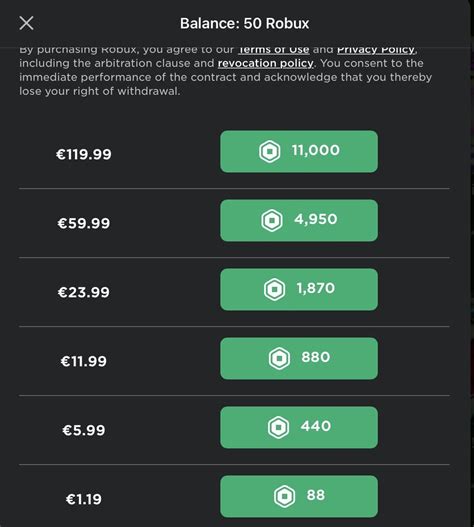Buy the 4,950 Robux package
The height and width of the screenshot is (527, 474).
(299, 220)
